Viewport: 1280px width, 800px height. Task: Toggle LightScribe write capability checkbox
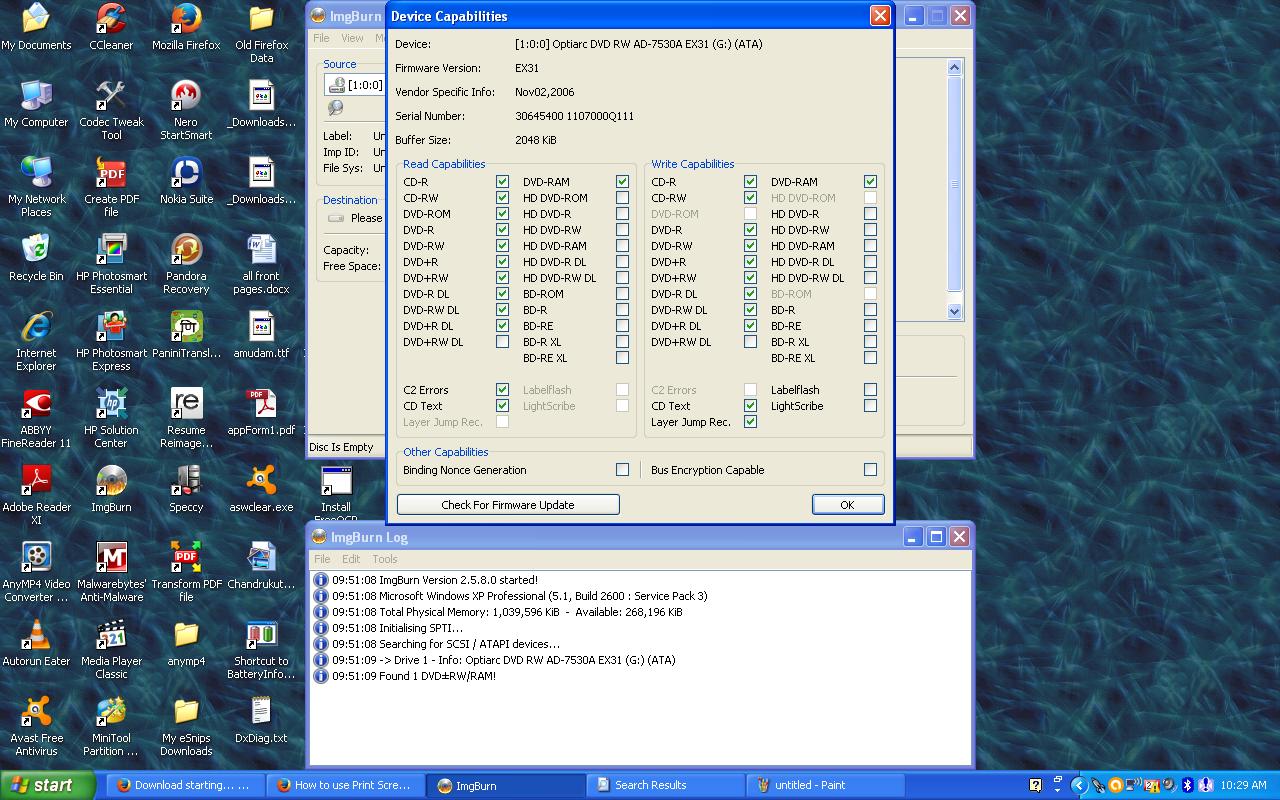click(x=870, y=406)
